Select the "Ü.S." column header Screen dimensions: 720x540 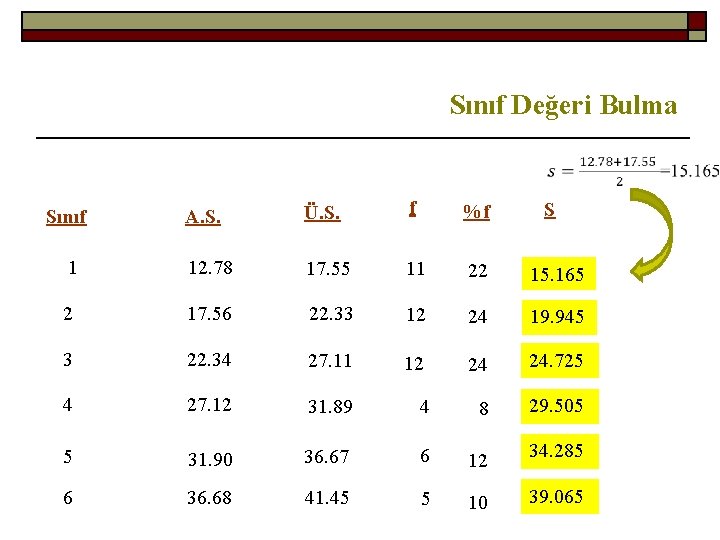(x=322, y=213)
